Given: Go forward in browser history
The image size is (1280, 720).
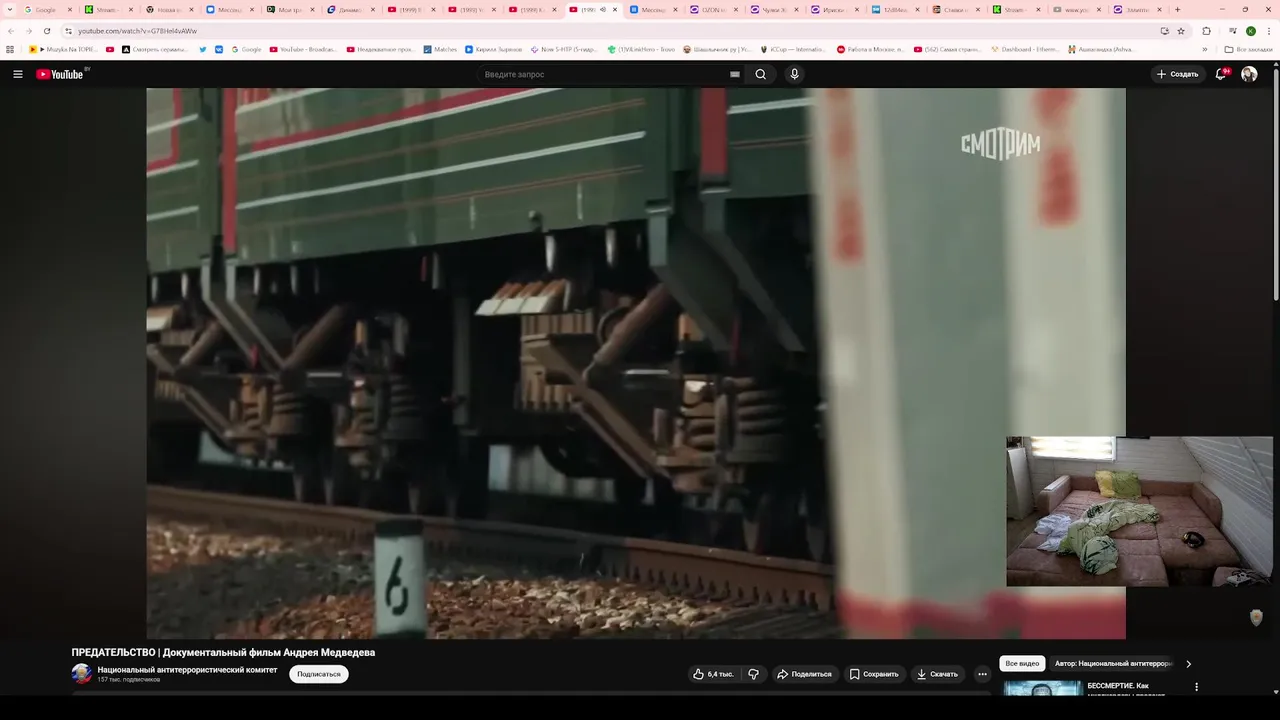Looking at the screenshot, I should tap(29, 31).
